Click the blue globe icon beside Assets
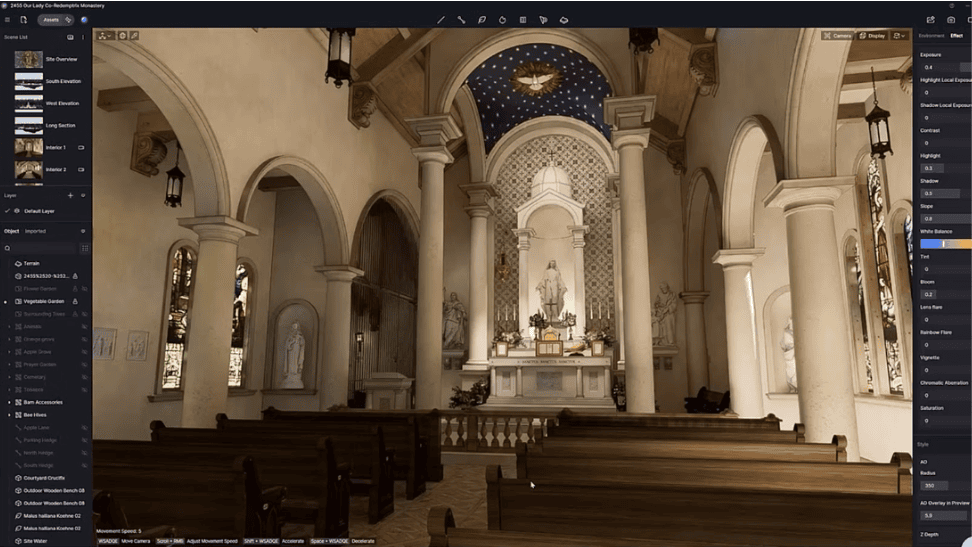Image resolution: width=972 pixels, height=547 pixels. click(x=84, y=19)
